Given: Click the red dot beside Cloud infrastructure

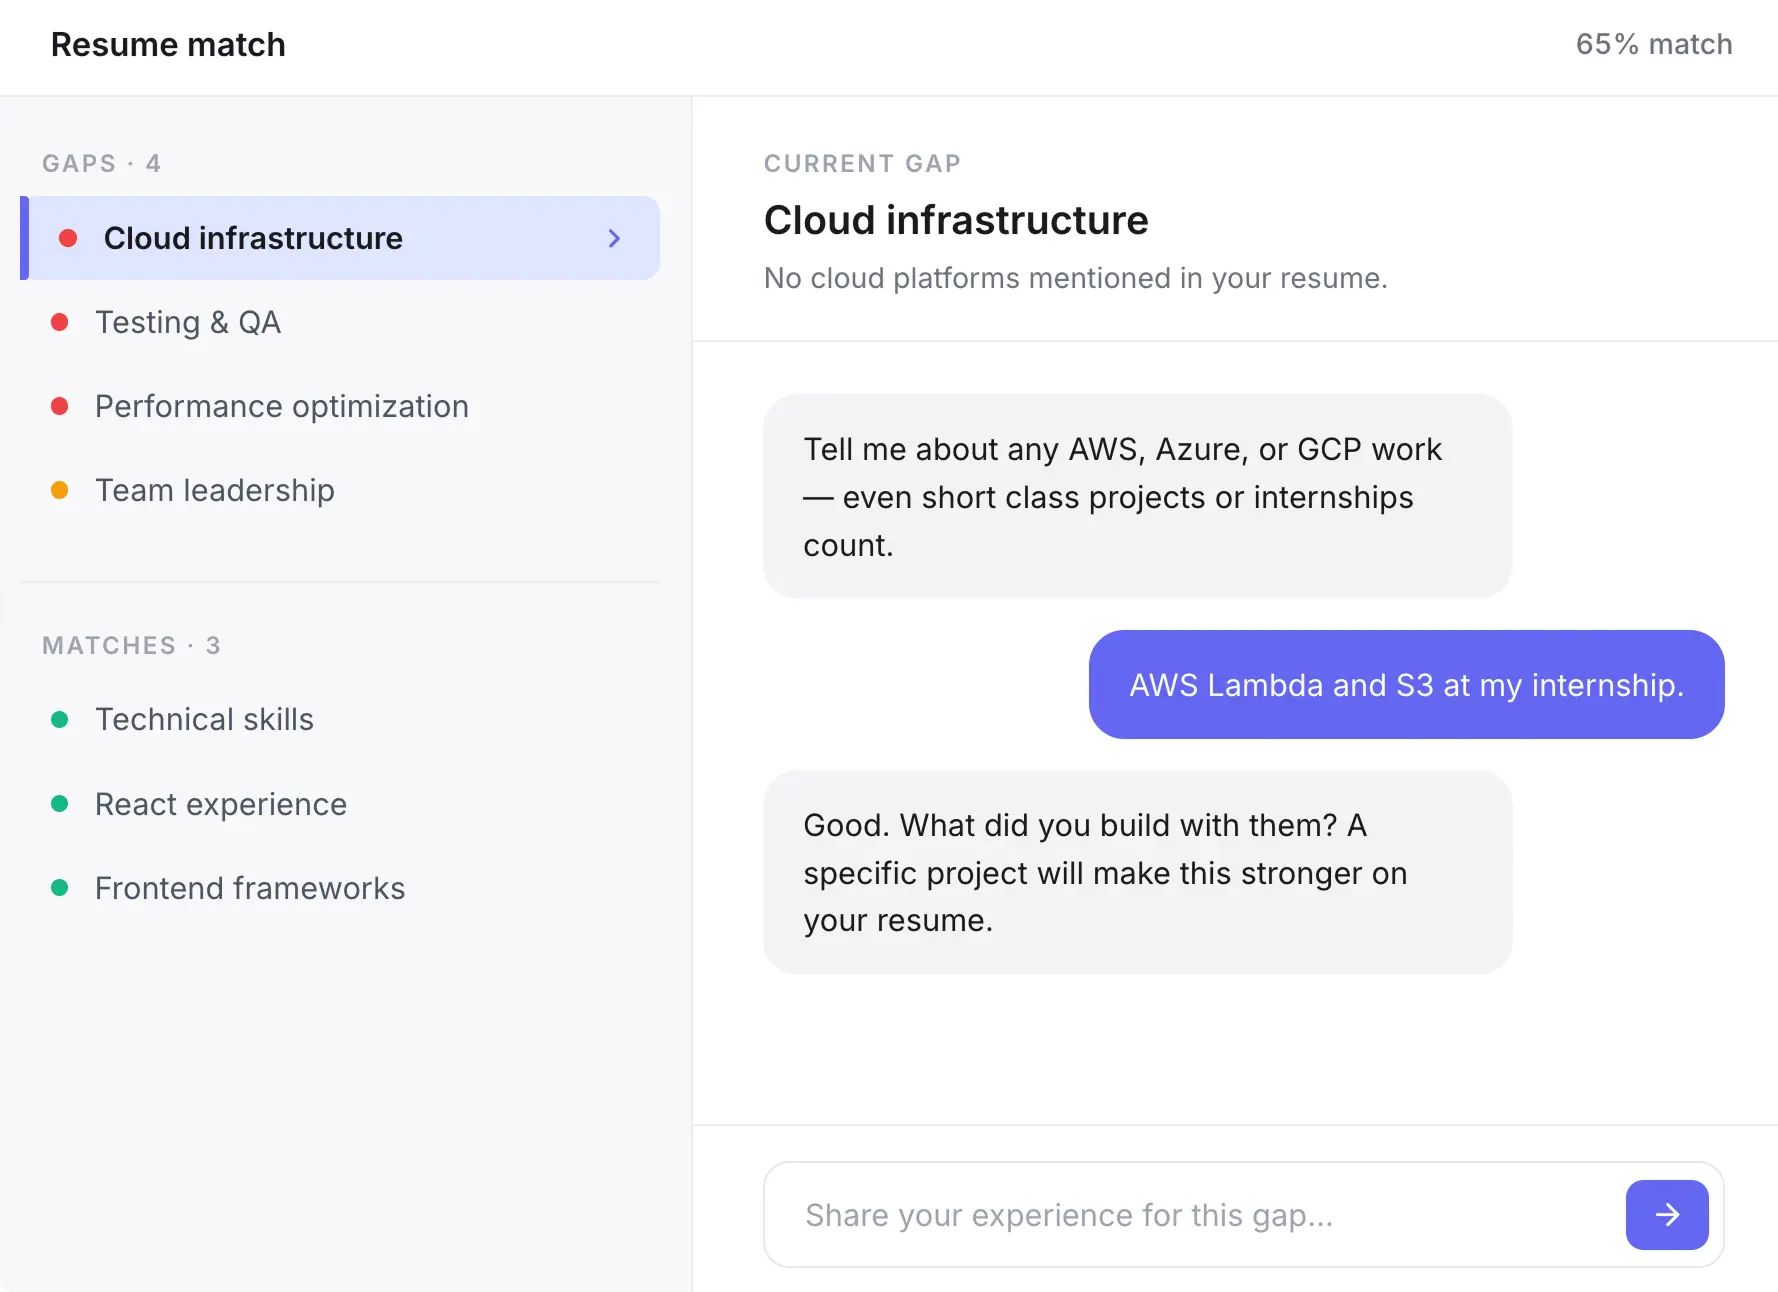Looking at the screenshot, I should pos(68,238).
